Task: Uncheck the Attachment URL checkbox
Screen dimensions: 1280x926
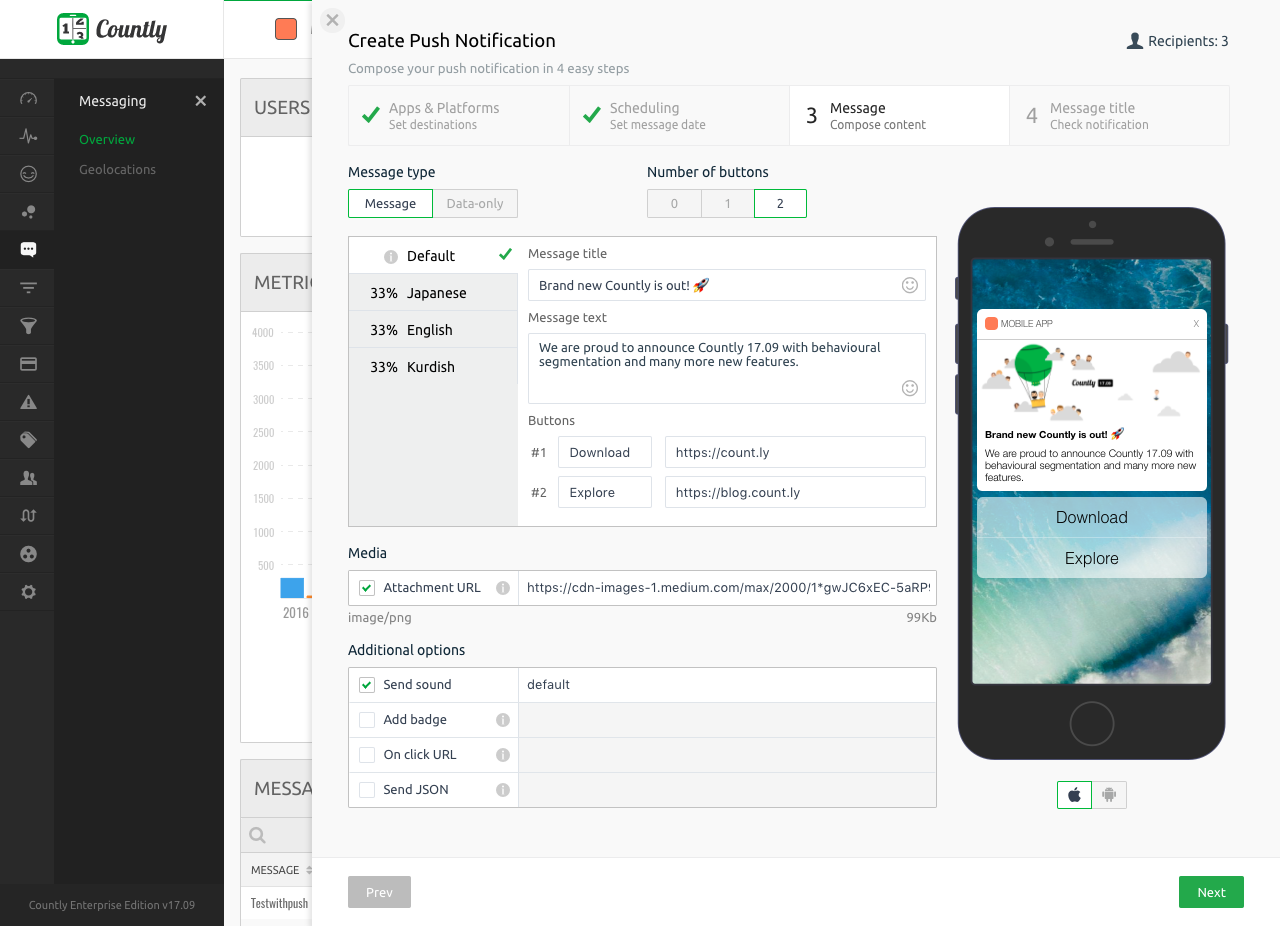Action: point(367,588)
